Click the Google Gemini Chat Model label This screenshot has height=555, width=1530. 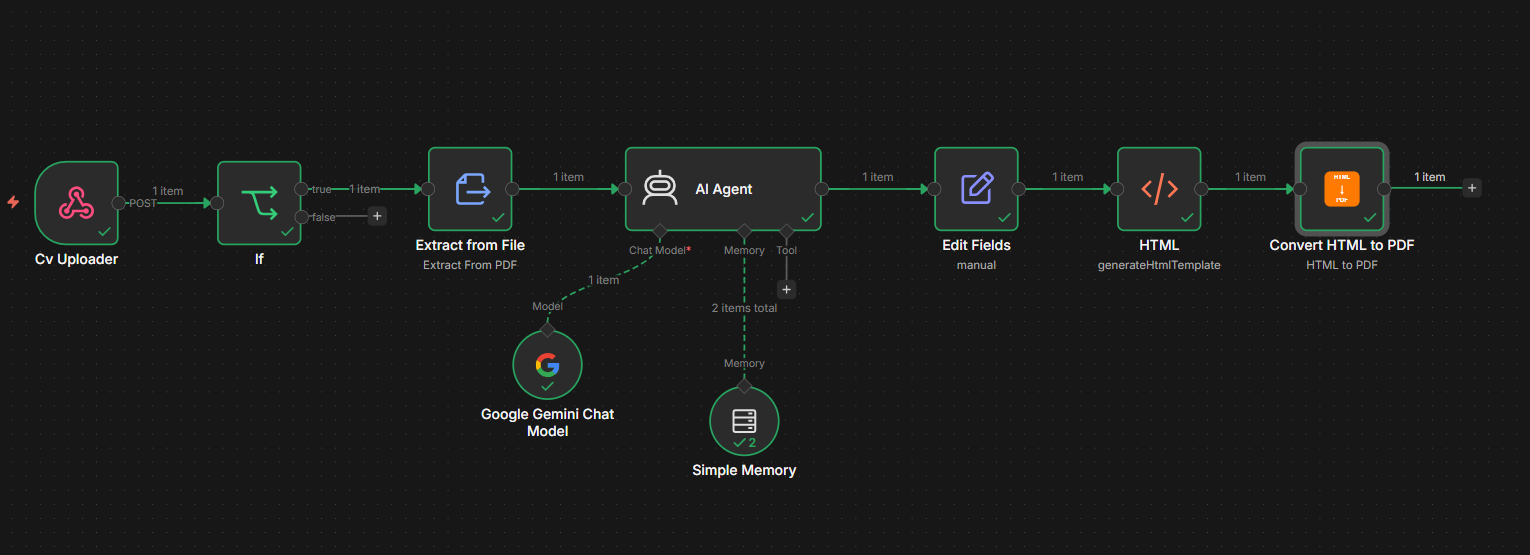[547, 422]
